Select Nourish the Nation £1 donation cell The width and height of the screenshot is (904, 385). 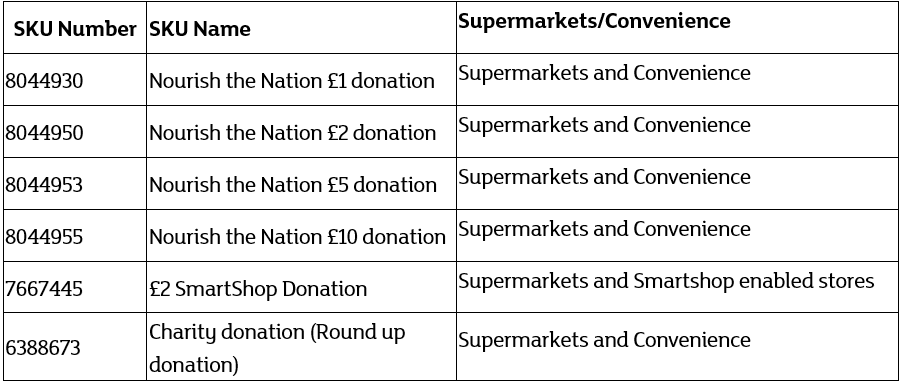pos(302,80)
